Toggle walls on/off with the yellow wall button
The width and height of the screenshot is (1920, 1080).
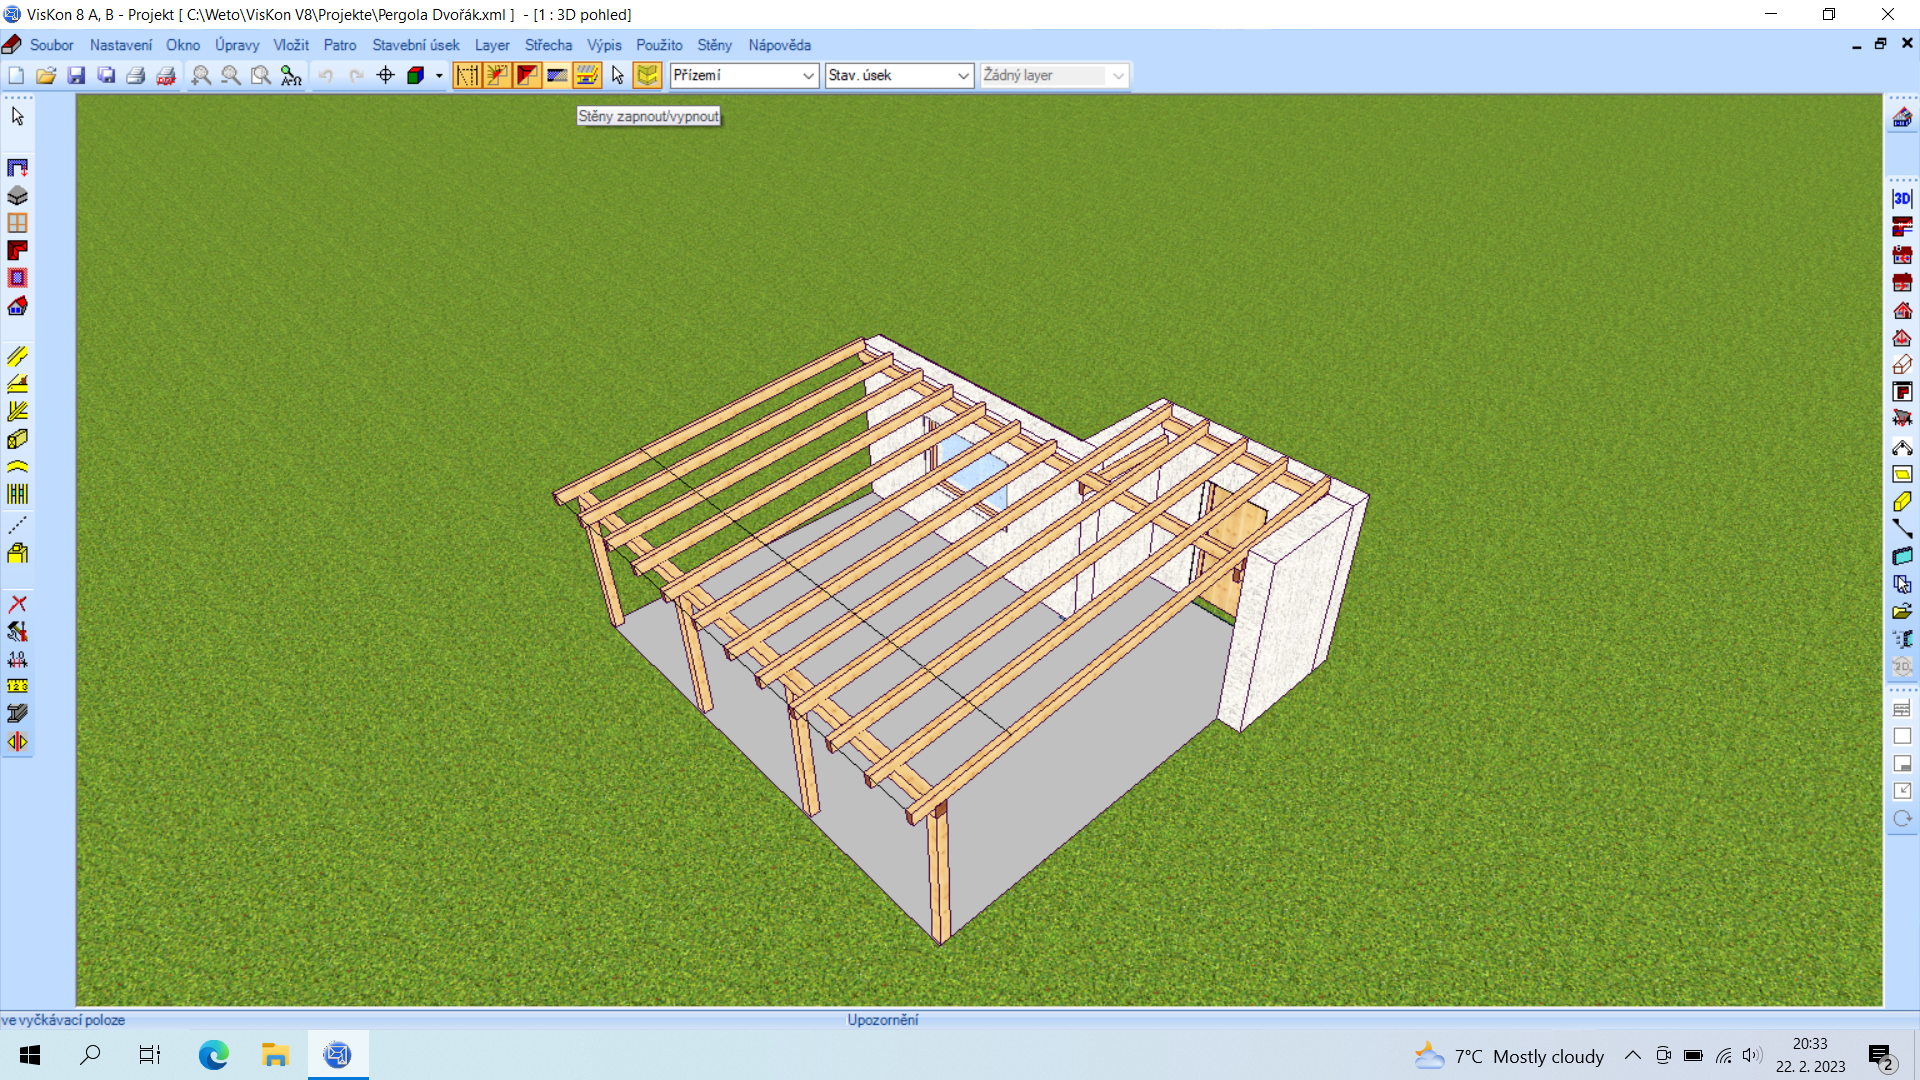(x=648, y=75)
